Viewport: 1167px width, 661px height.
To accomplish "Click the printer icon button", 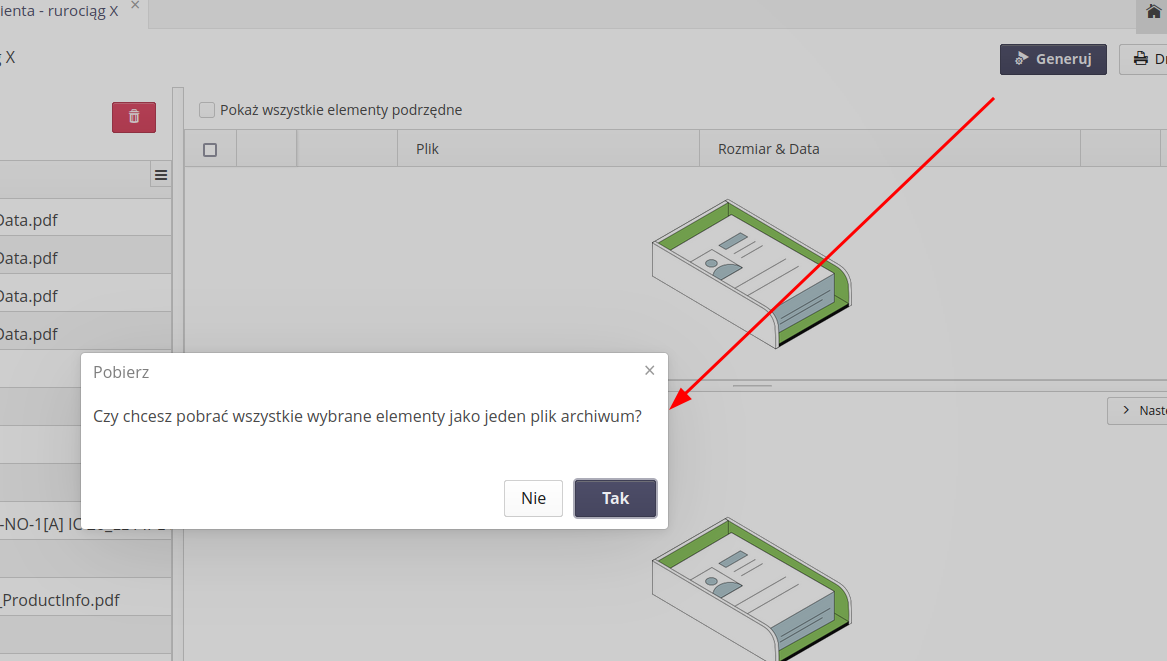I will click(1142, 59).
